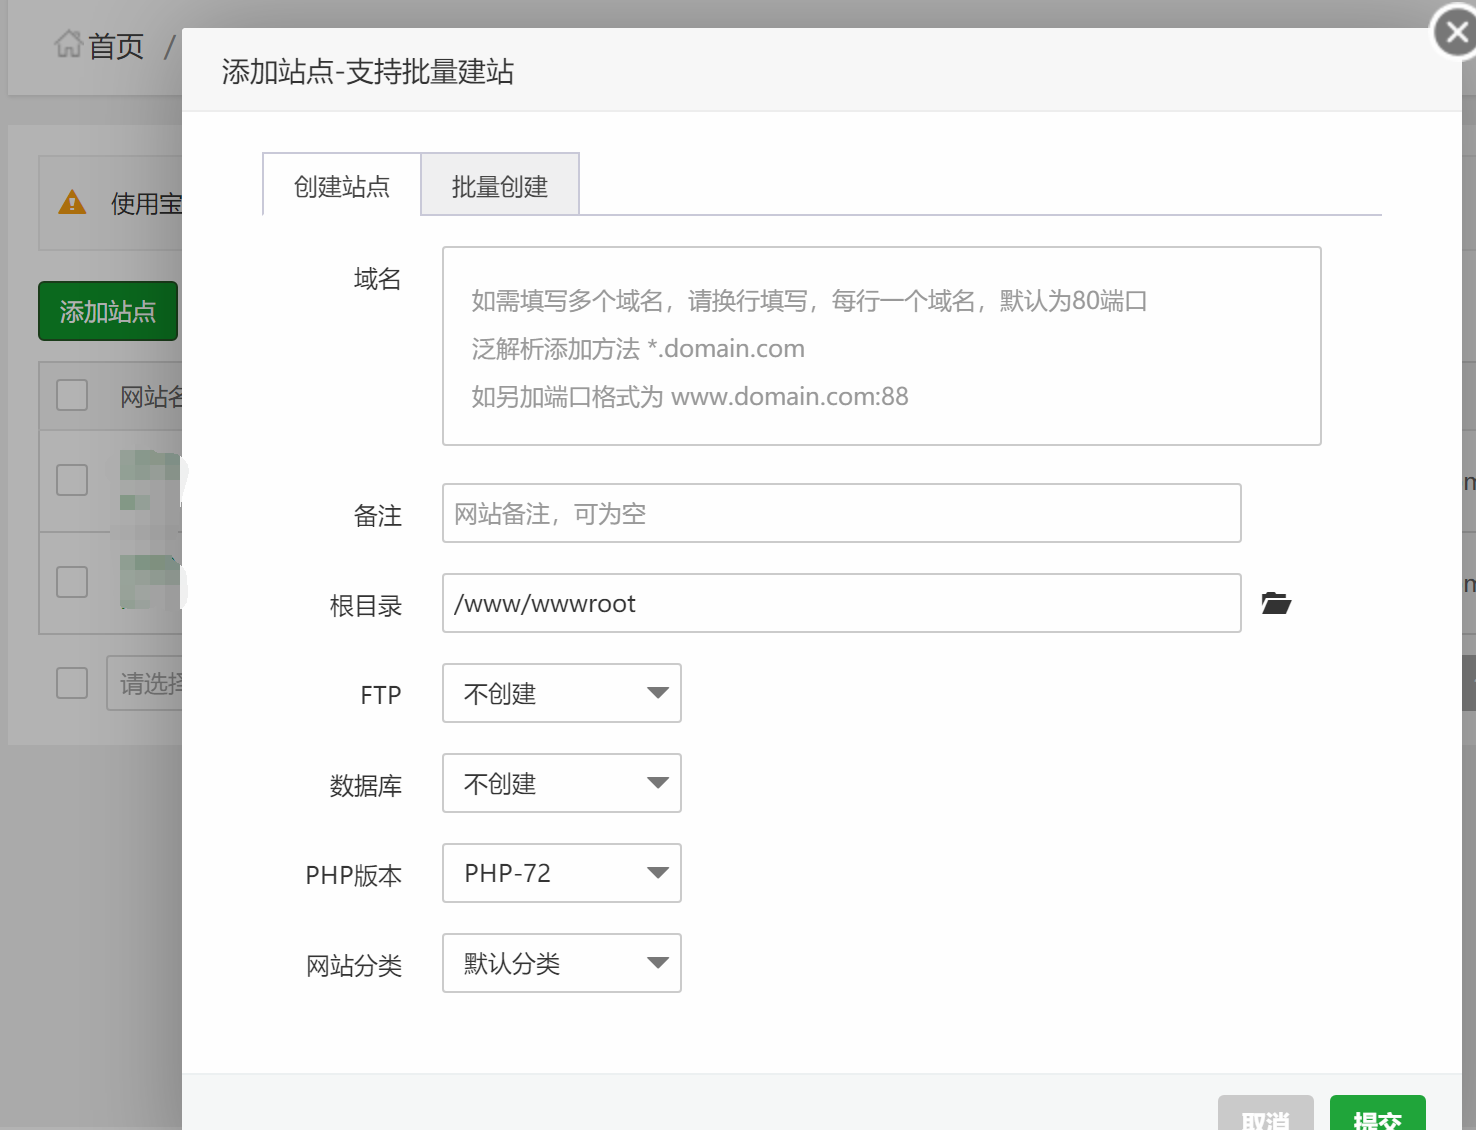Open the 网站分类 dropdown
Image resolution: width=1476 pixels, height=1130 pixels.
click(x=561, y=963)
